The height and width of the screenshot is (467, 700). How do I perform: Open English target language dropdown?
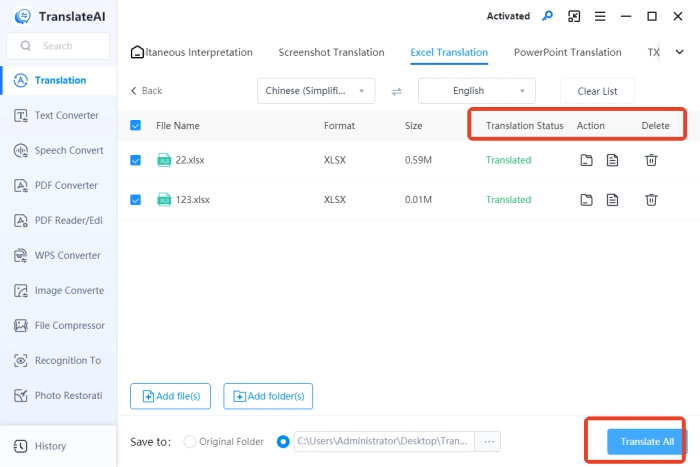click(x=476, y=91)
